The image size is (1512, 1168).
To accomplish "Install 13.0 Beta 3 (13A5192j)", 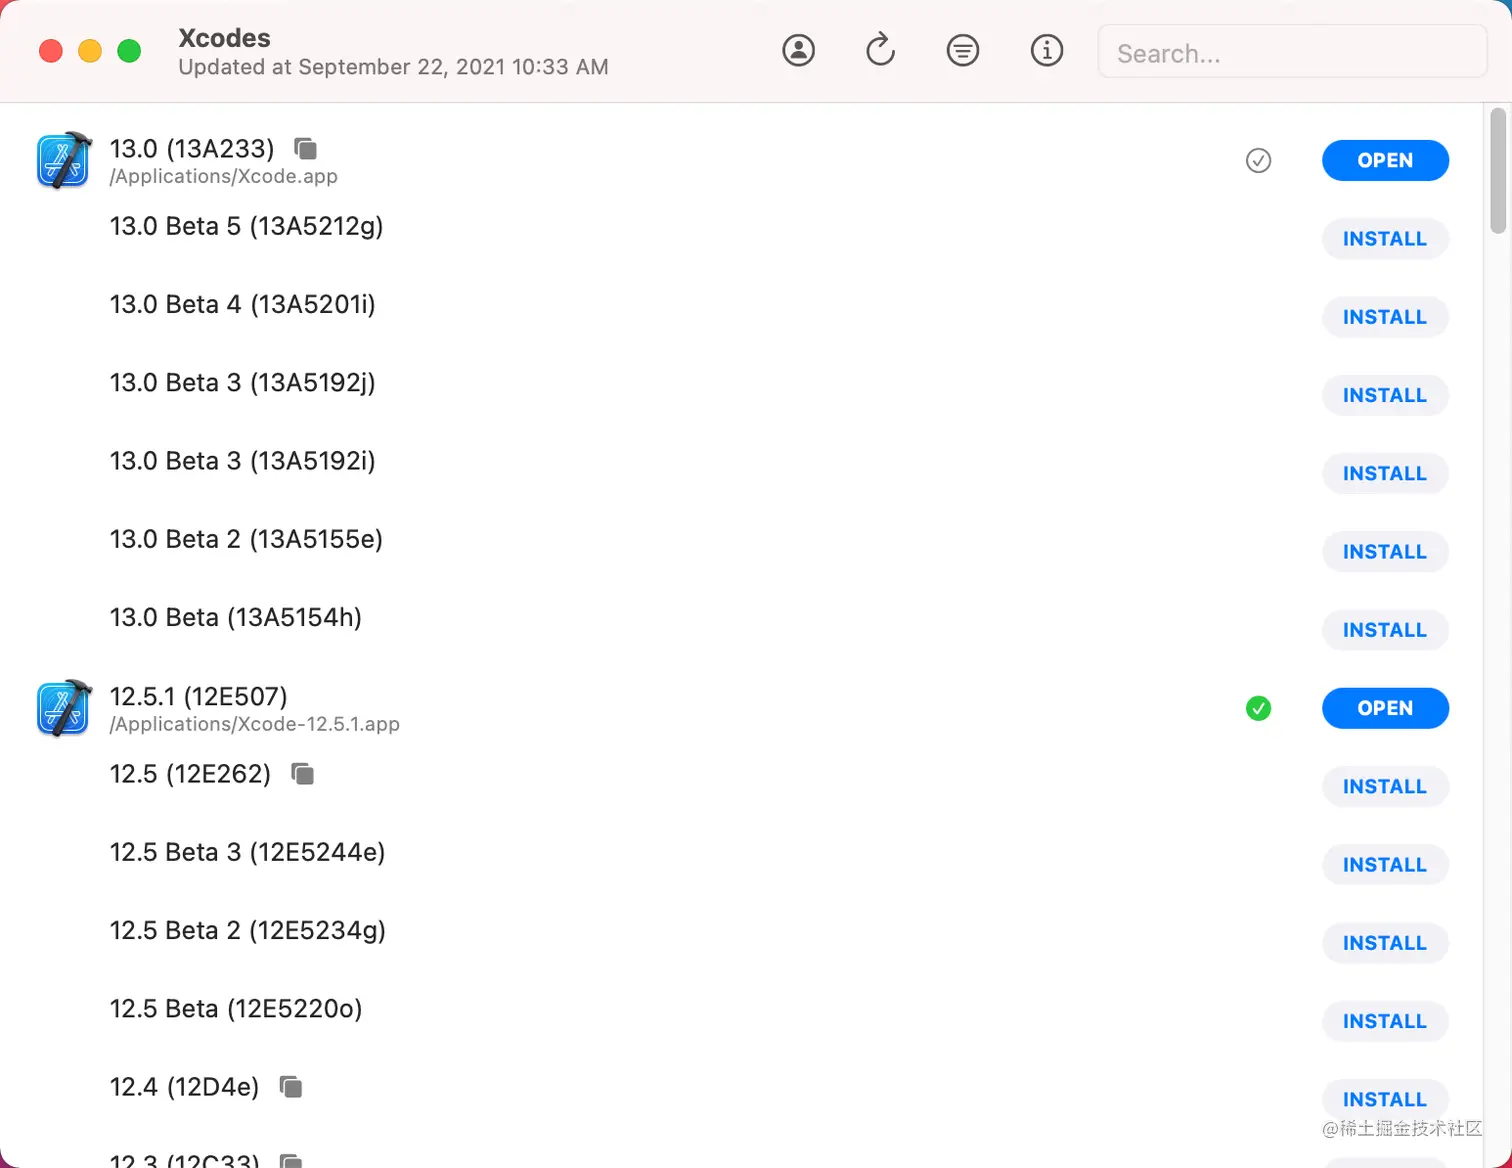I will [x=1385, y=395].
